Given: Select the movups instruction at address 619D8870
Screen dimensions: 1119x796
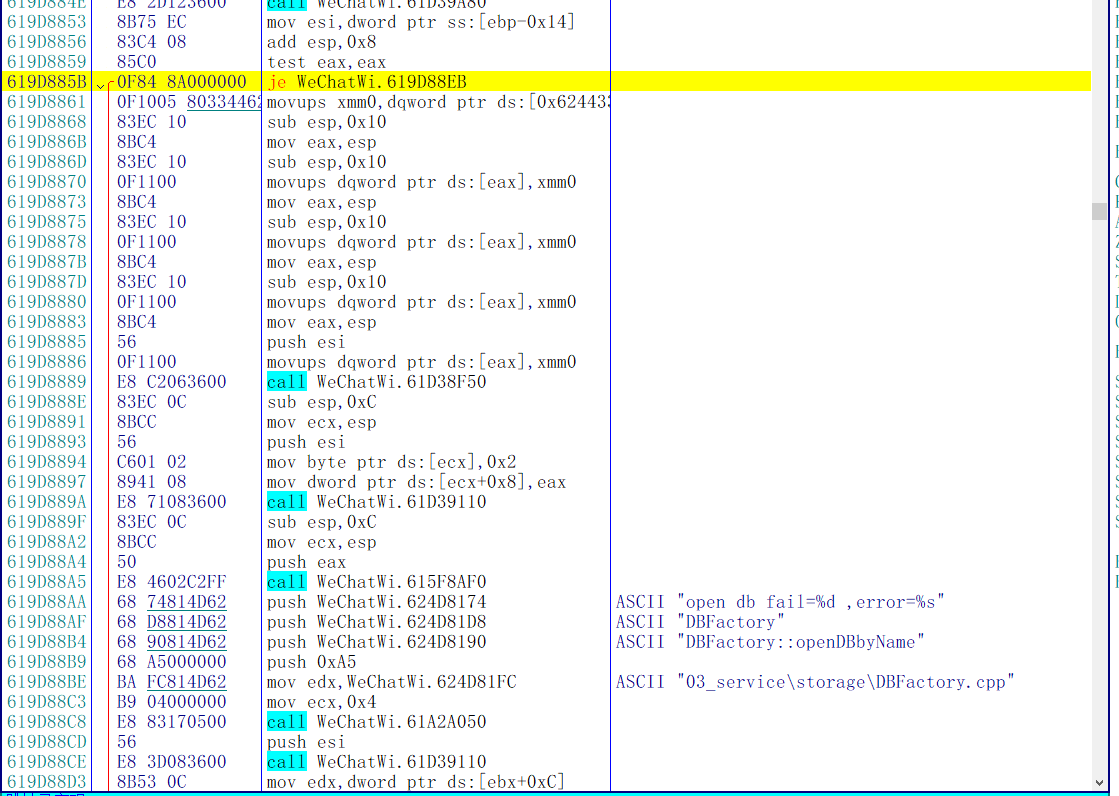Looking at the screenshot, I should [x=422, y=182].
